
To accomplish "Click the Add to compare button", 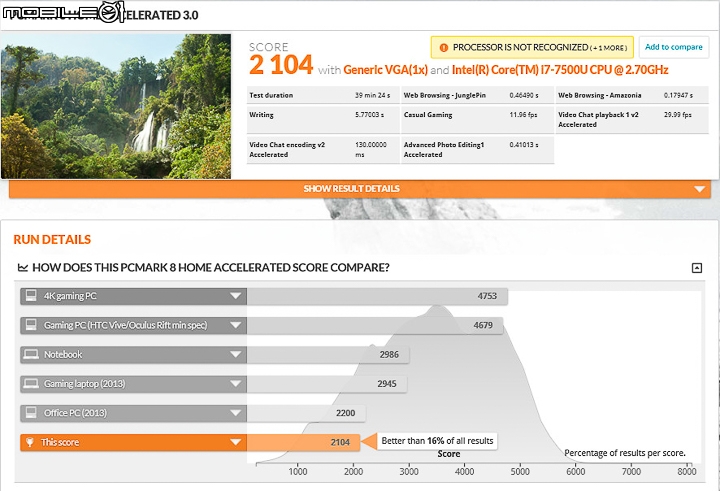I will point(673,47).
